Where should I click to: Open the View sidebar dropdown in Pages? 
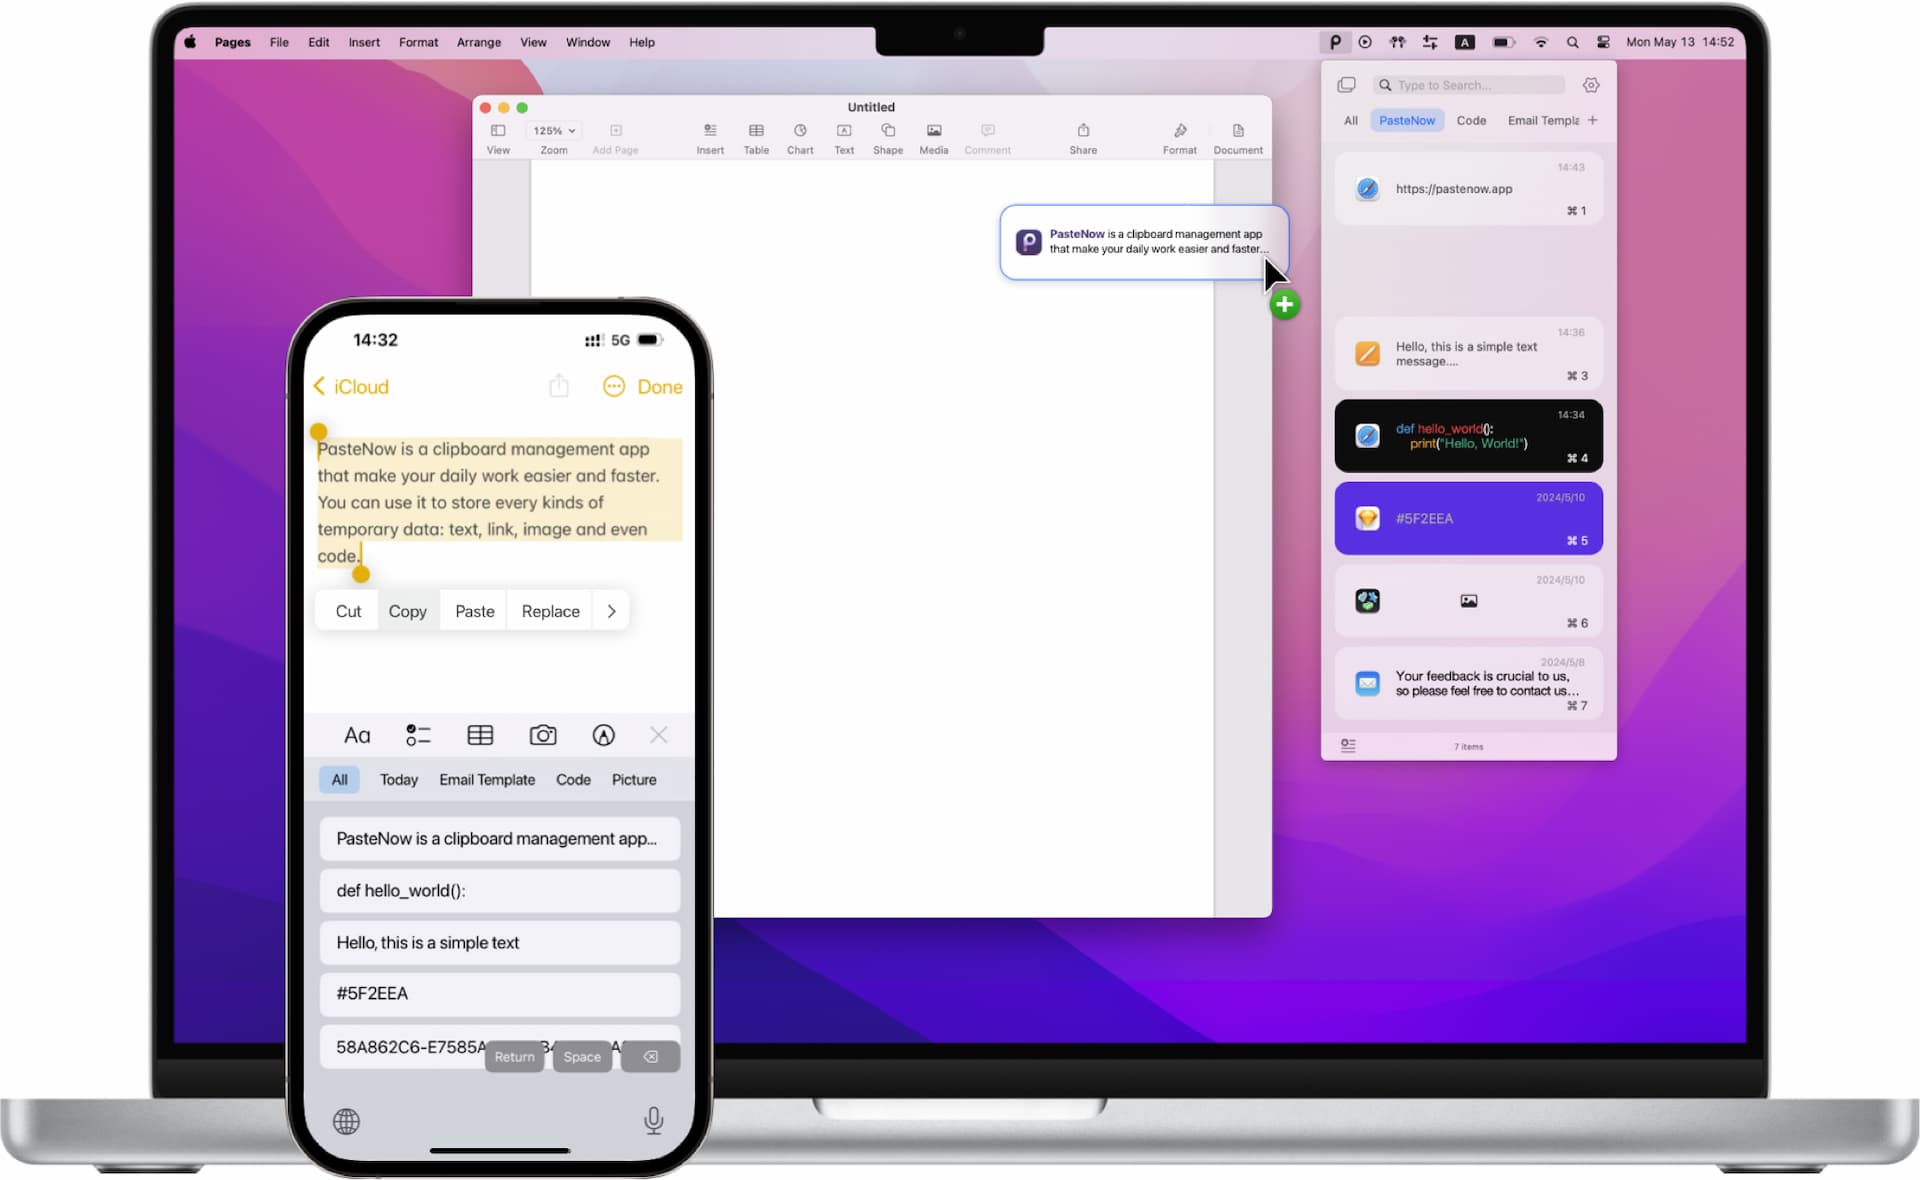[498, 131]
